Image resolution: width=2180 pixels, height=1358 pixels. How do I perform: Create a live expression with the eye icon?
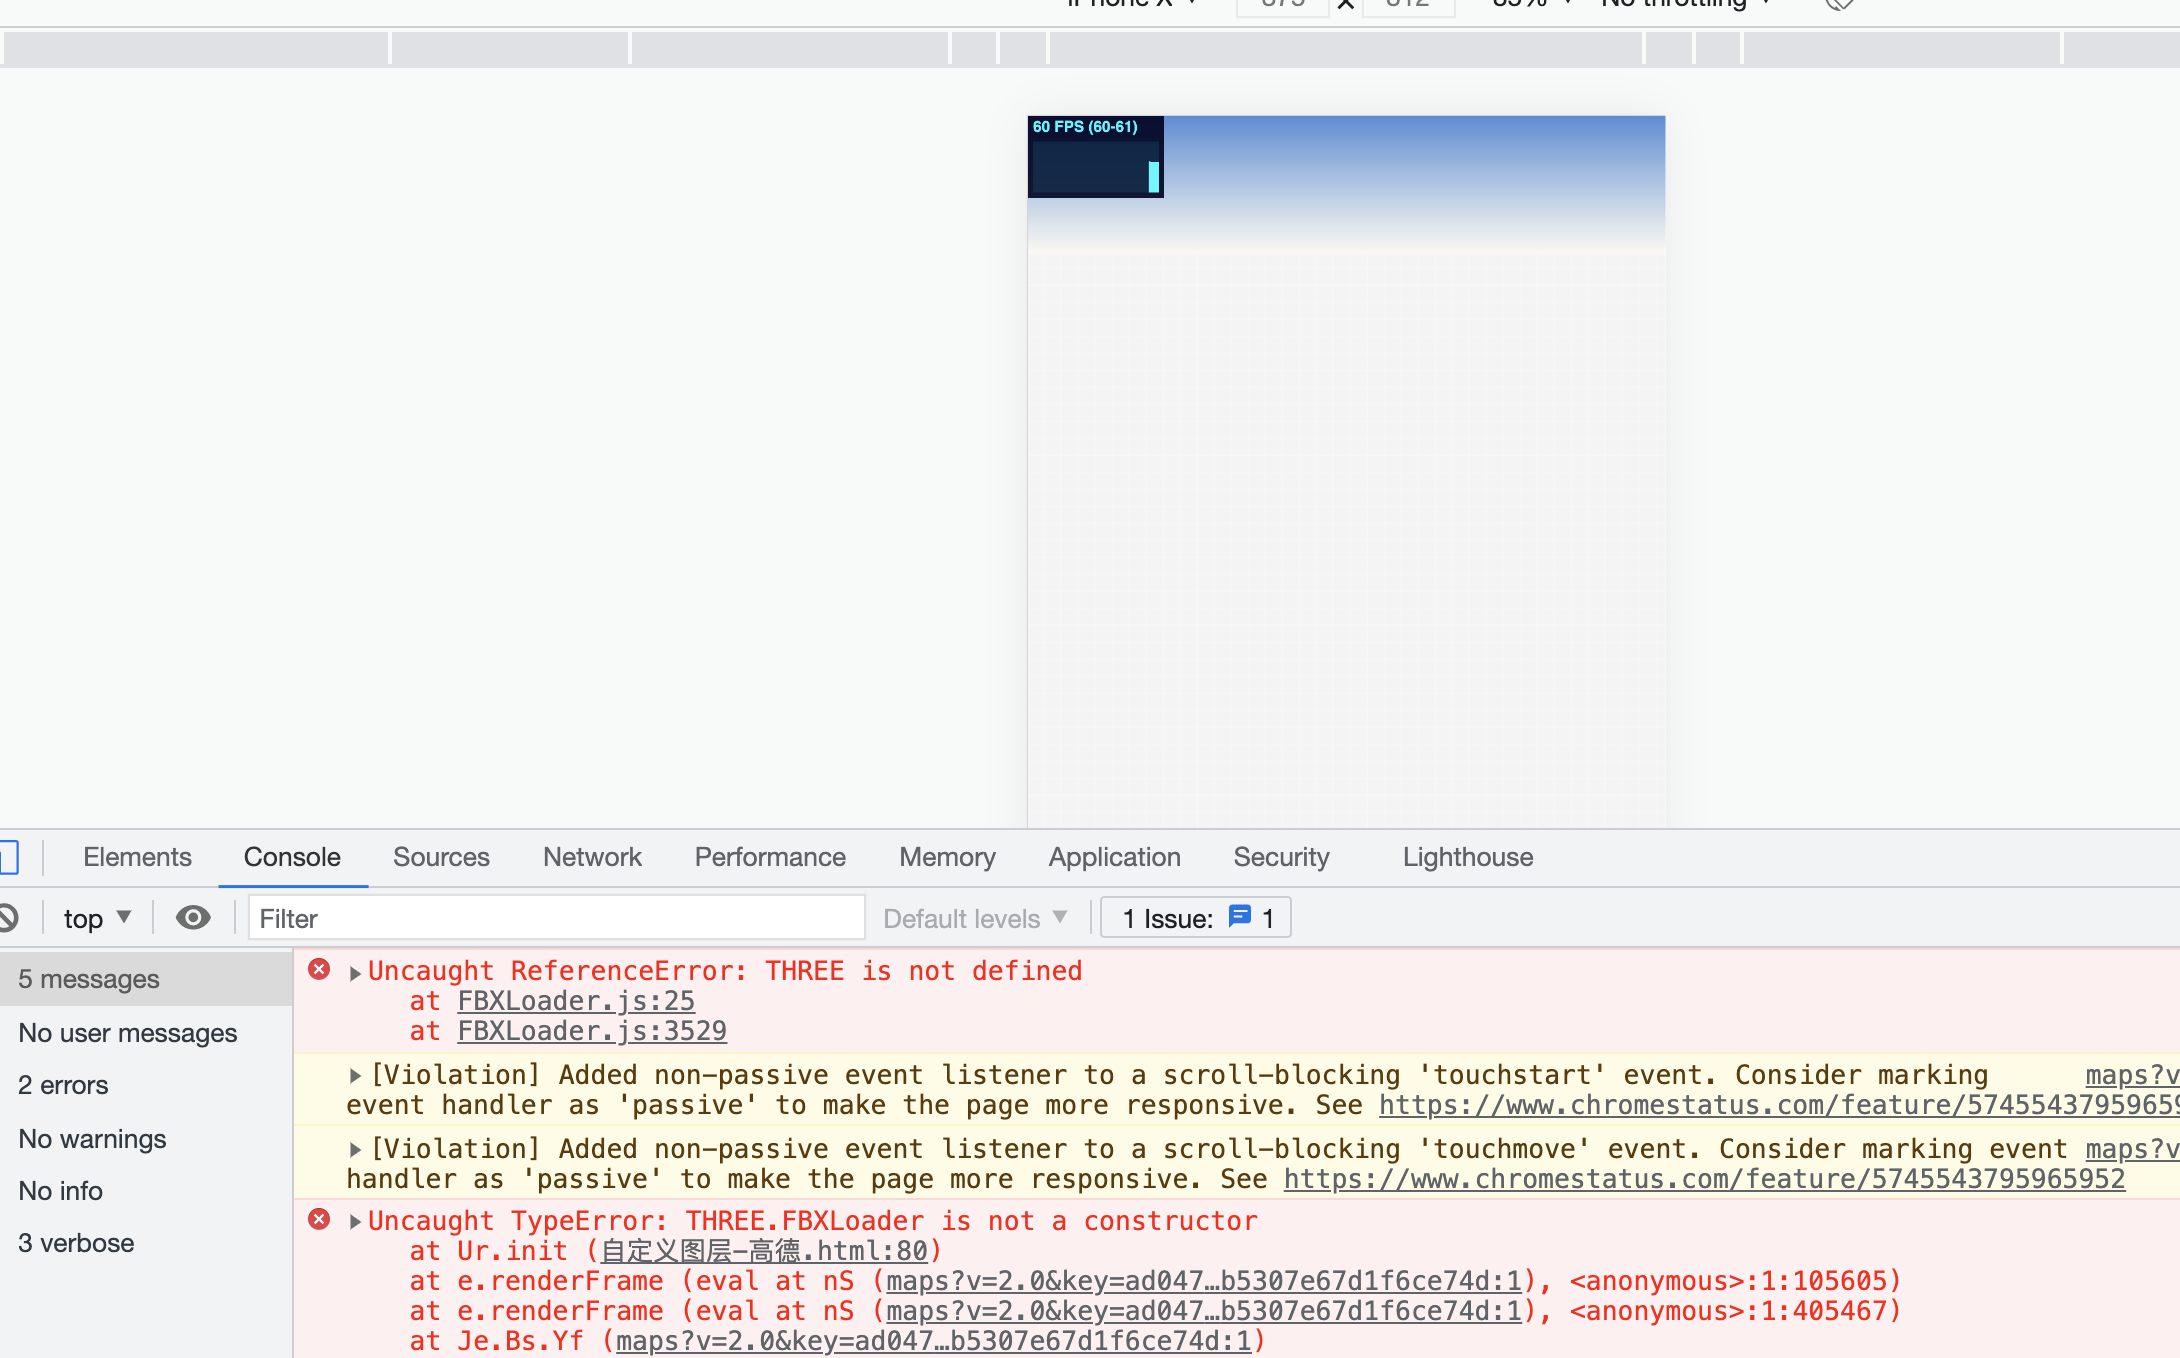pyautogui.click(x=193, y=917)
